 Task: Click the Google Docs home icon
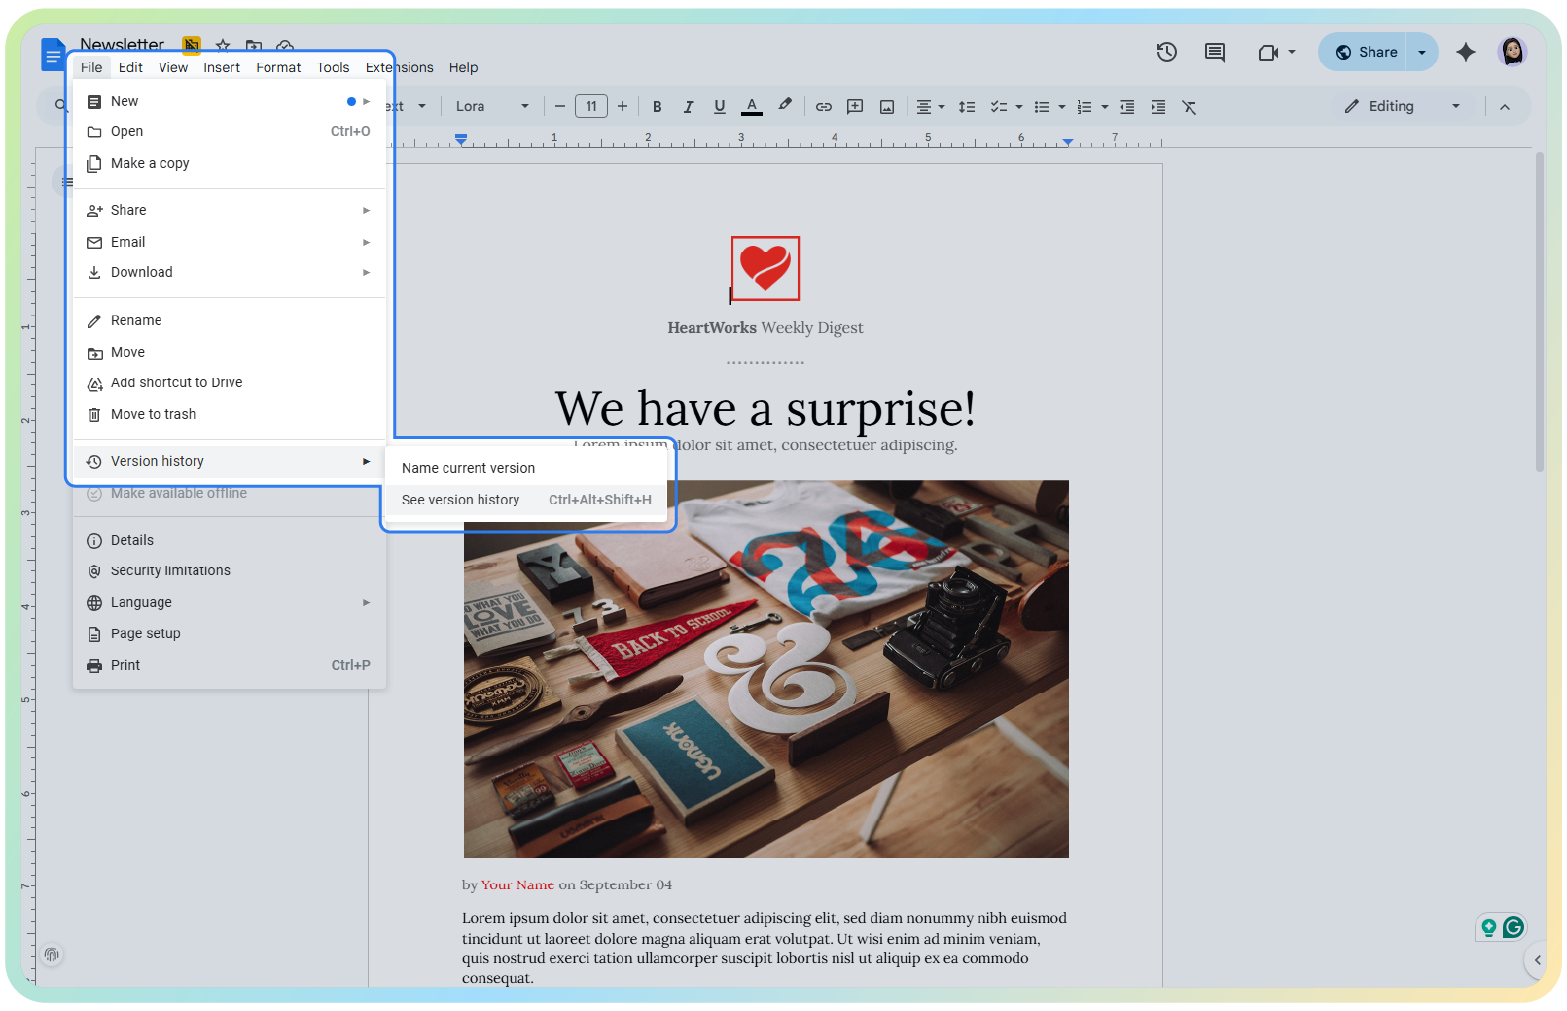click(53, 54)
